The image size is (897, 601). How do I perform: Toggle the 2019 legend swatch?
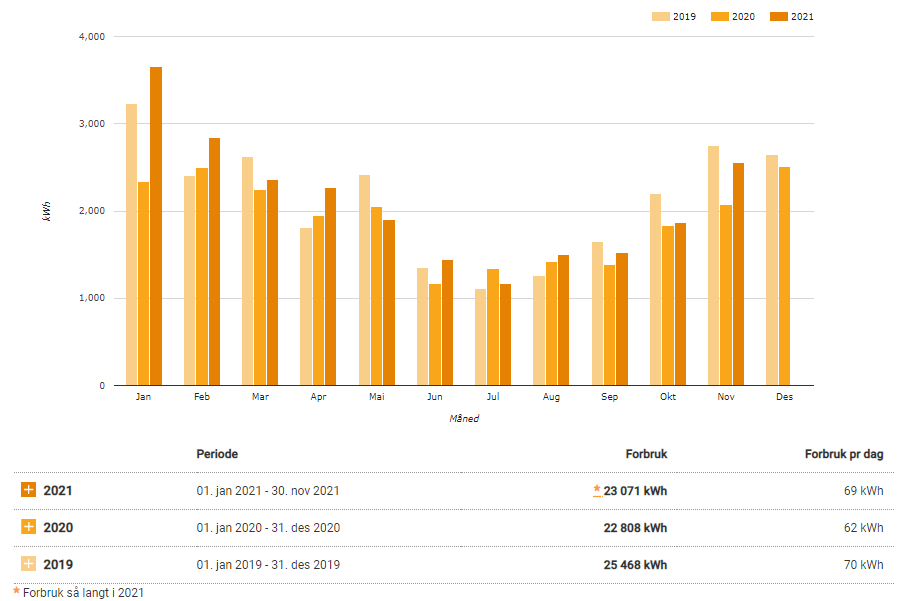660,17
